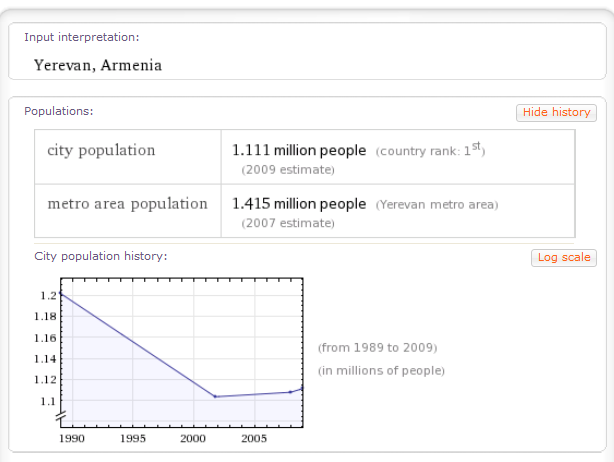
Task: Click the 1995 x-axis label
Action: tap(133, 438)
